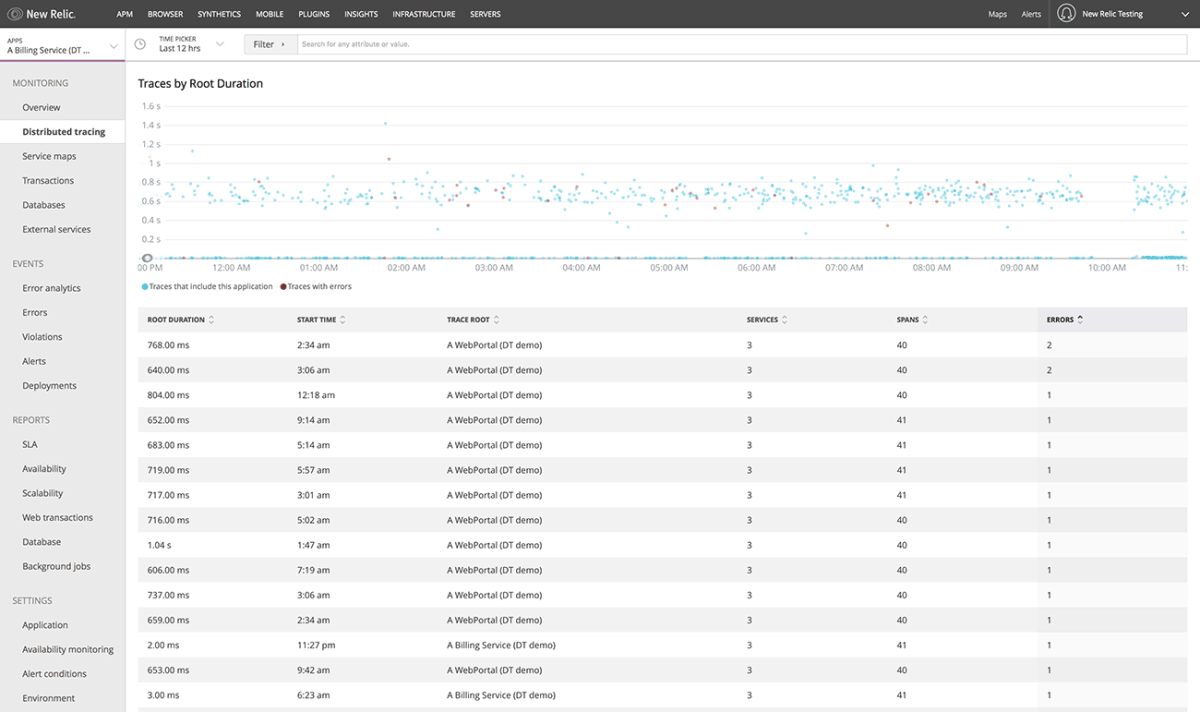Toggle 'Traces with errors' legend series
Screen dimensions: 1200x712
pyautogui.click(x=318, y=286)
